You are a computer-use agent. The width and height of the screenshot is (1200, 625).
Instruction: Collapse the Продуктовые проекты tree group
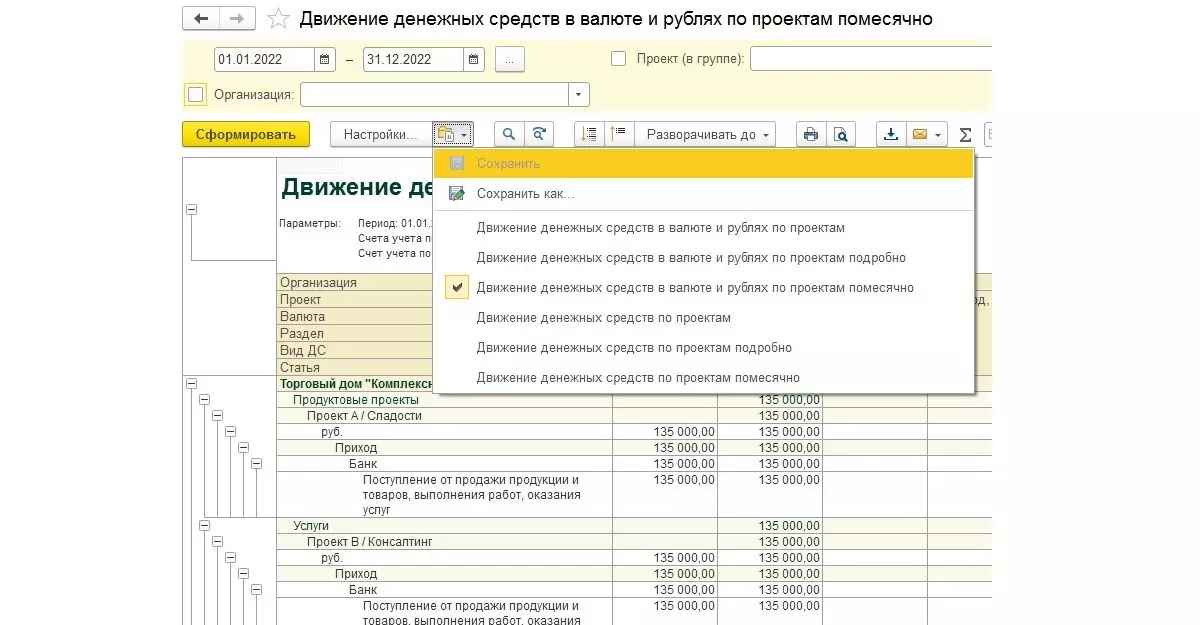(204, 400)
